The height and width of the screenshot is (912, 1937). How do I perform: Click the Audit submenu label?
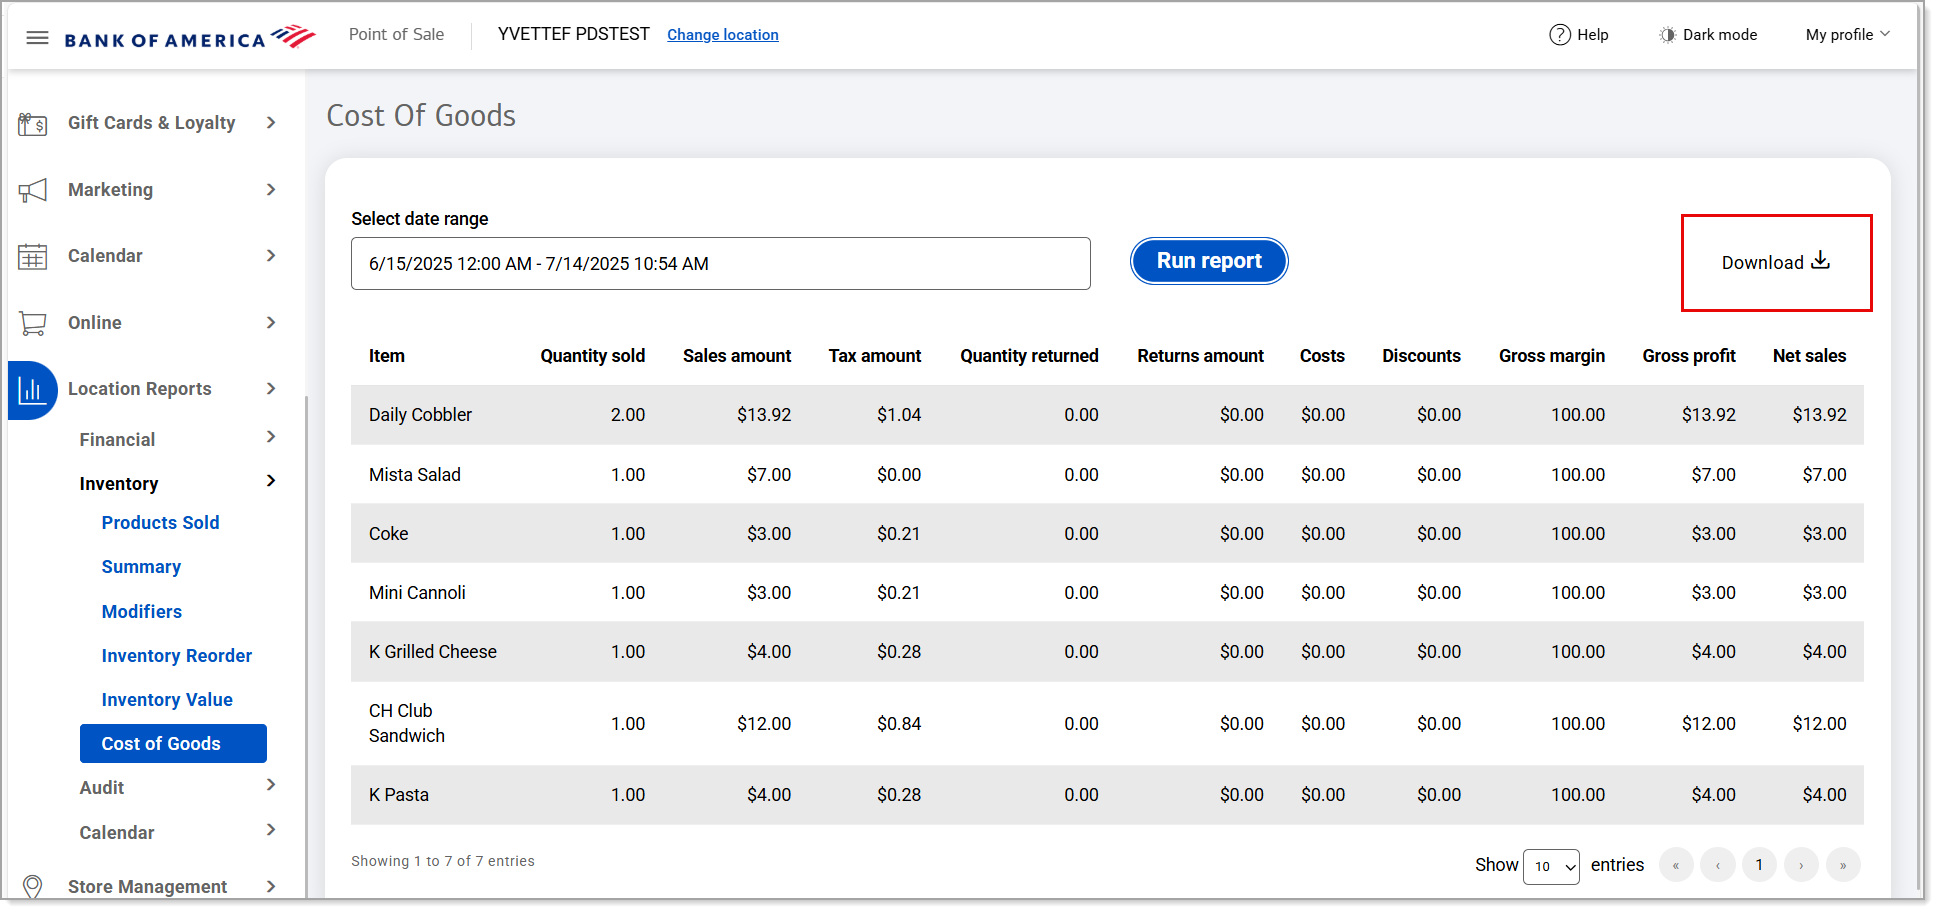pyautogui.click(x=102, y=788)
